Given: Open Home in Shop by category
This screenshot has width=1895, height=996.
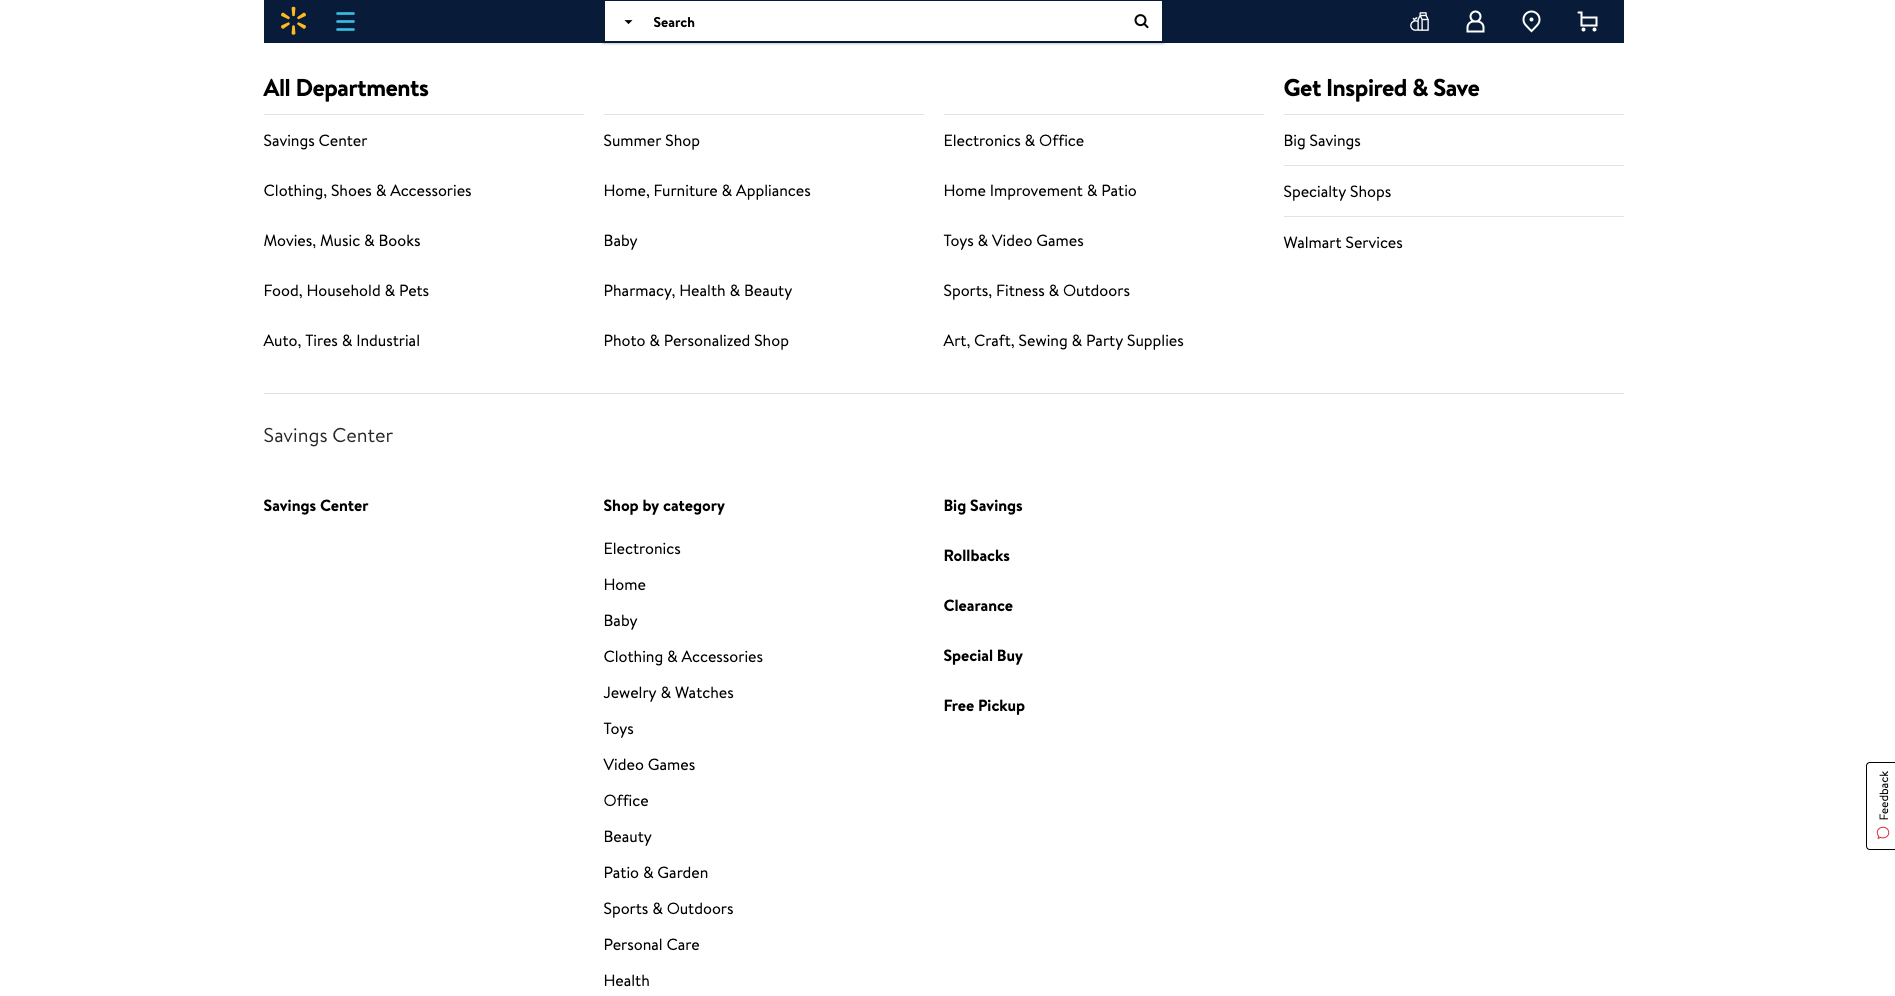Looking at the screenshot, I should [x=624, y=585].
